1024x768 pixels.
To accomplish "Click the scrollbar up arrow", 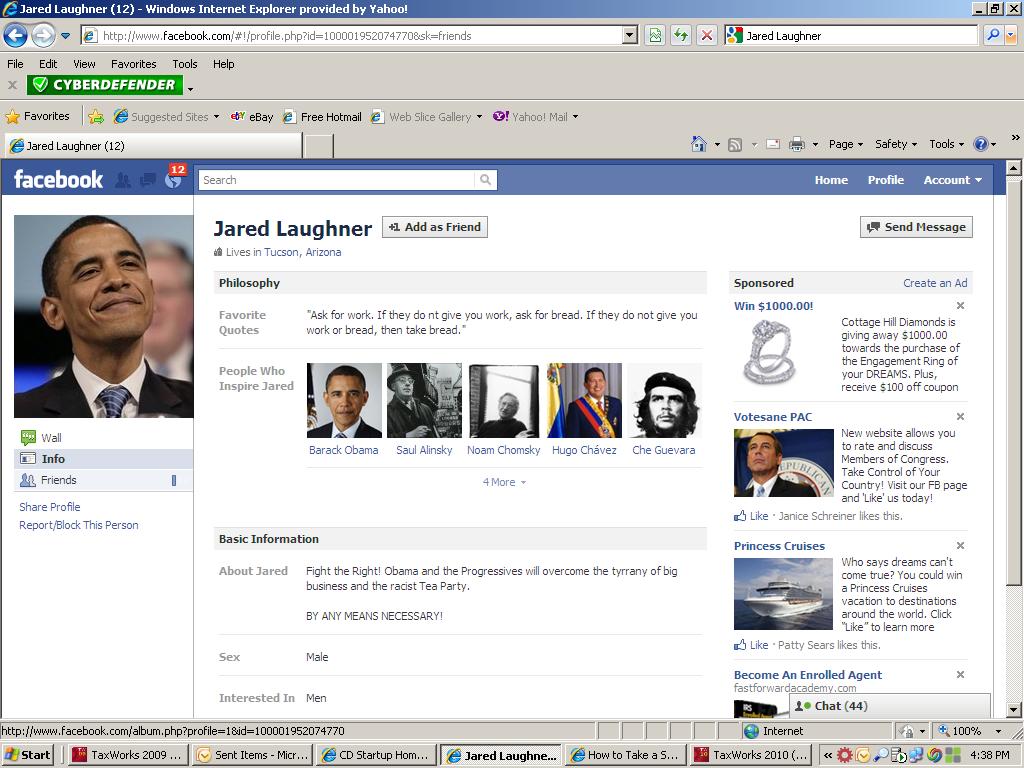I will click(1013, 168).
